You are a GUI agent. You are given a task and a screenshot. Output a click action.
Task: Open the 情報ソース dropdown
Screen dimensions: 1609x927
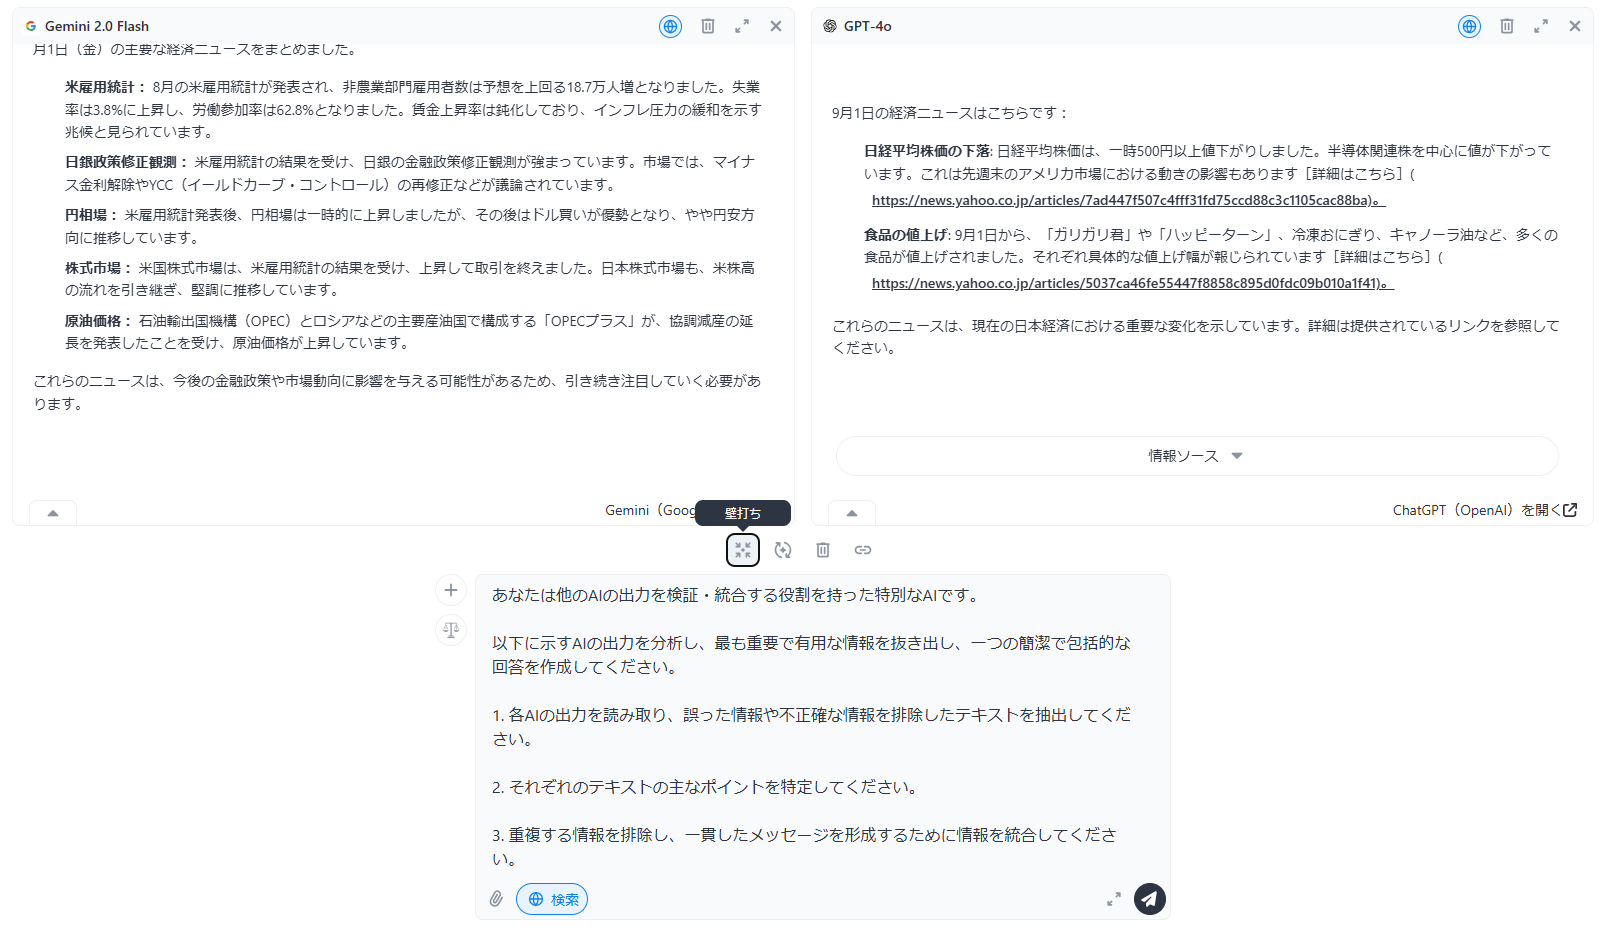pos(1196,456)
